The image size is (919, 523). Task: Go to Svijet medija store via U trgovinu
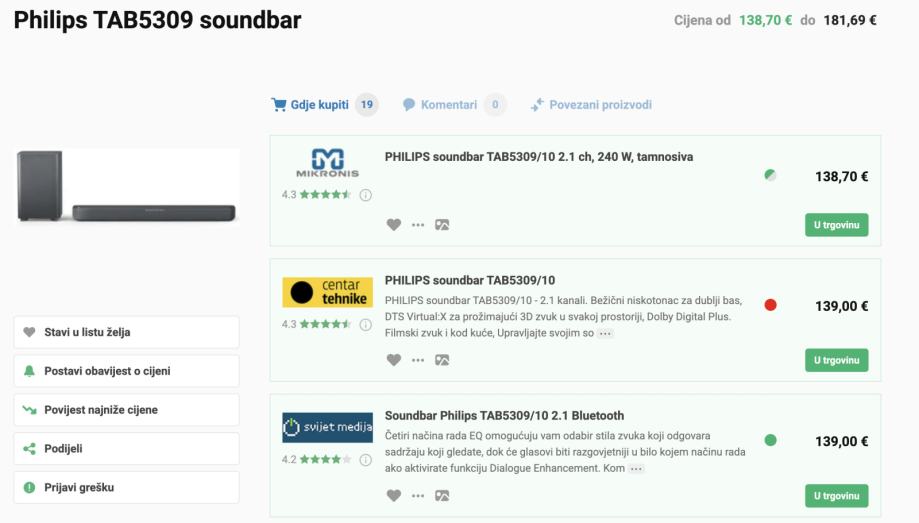pos(836,496)
